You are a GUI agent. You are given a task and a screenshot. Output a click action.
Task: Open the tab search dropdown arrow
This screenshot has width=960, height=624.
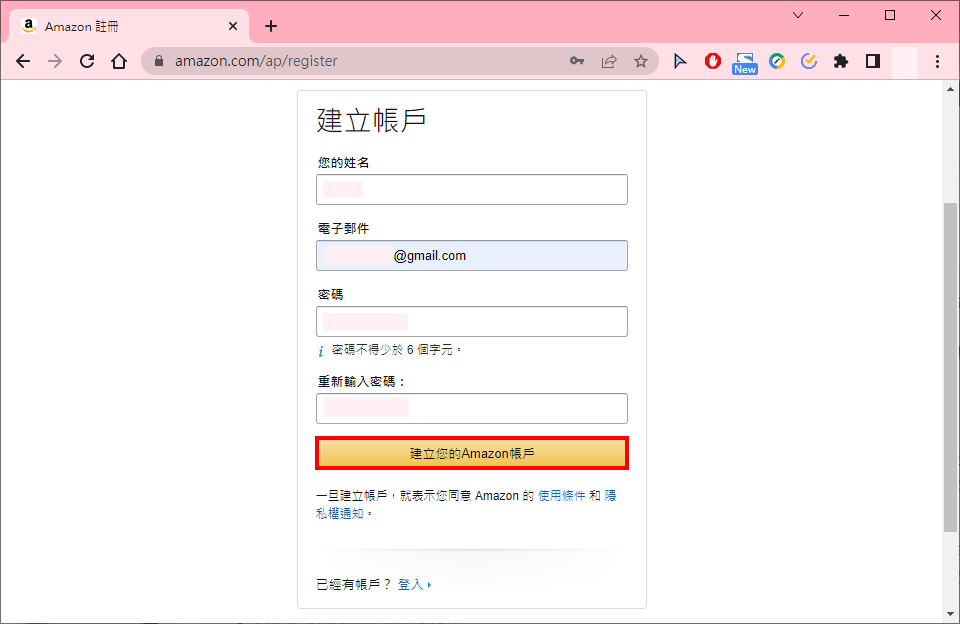click(798, 15)
